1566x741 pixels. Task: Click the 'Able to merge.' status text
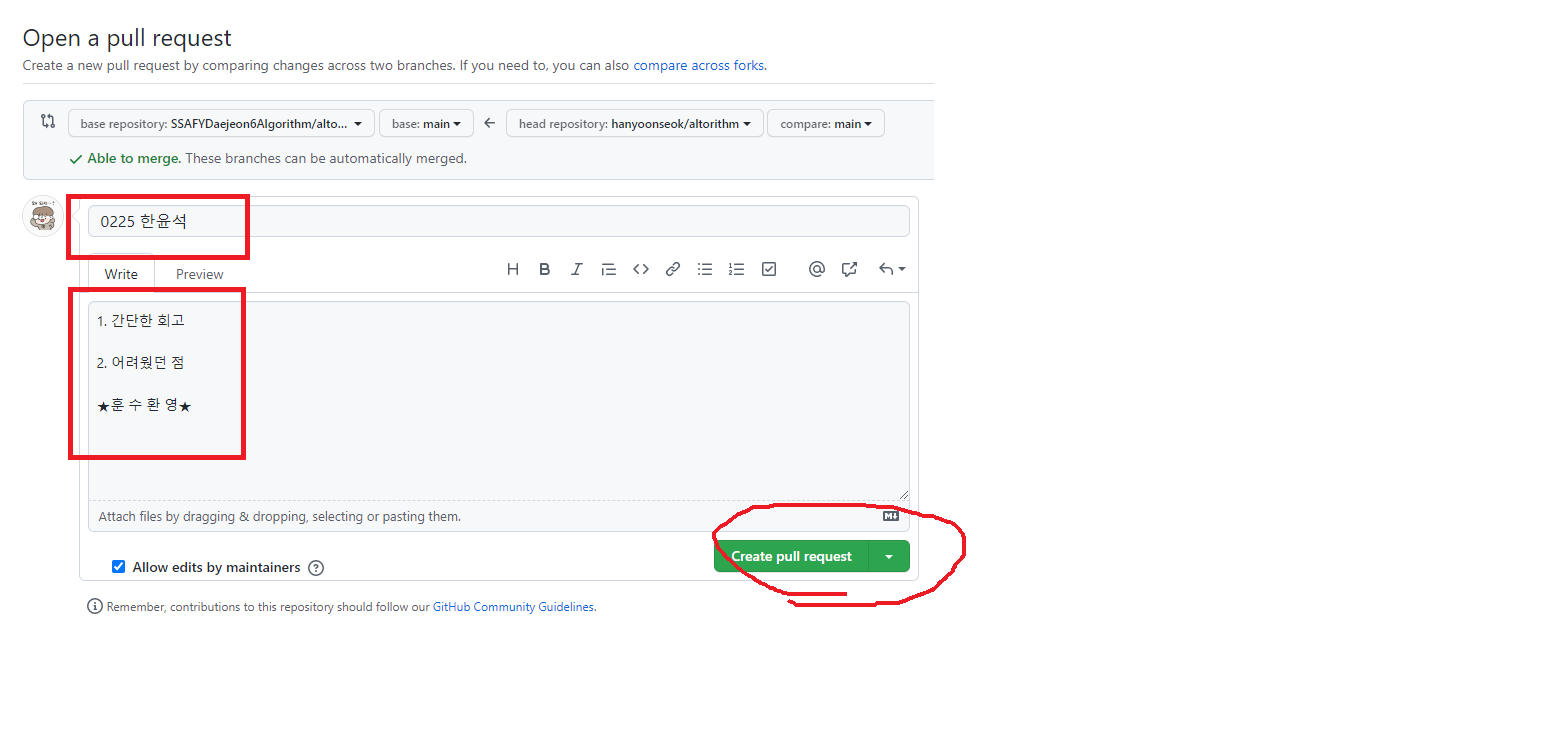pos(134,158)
